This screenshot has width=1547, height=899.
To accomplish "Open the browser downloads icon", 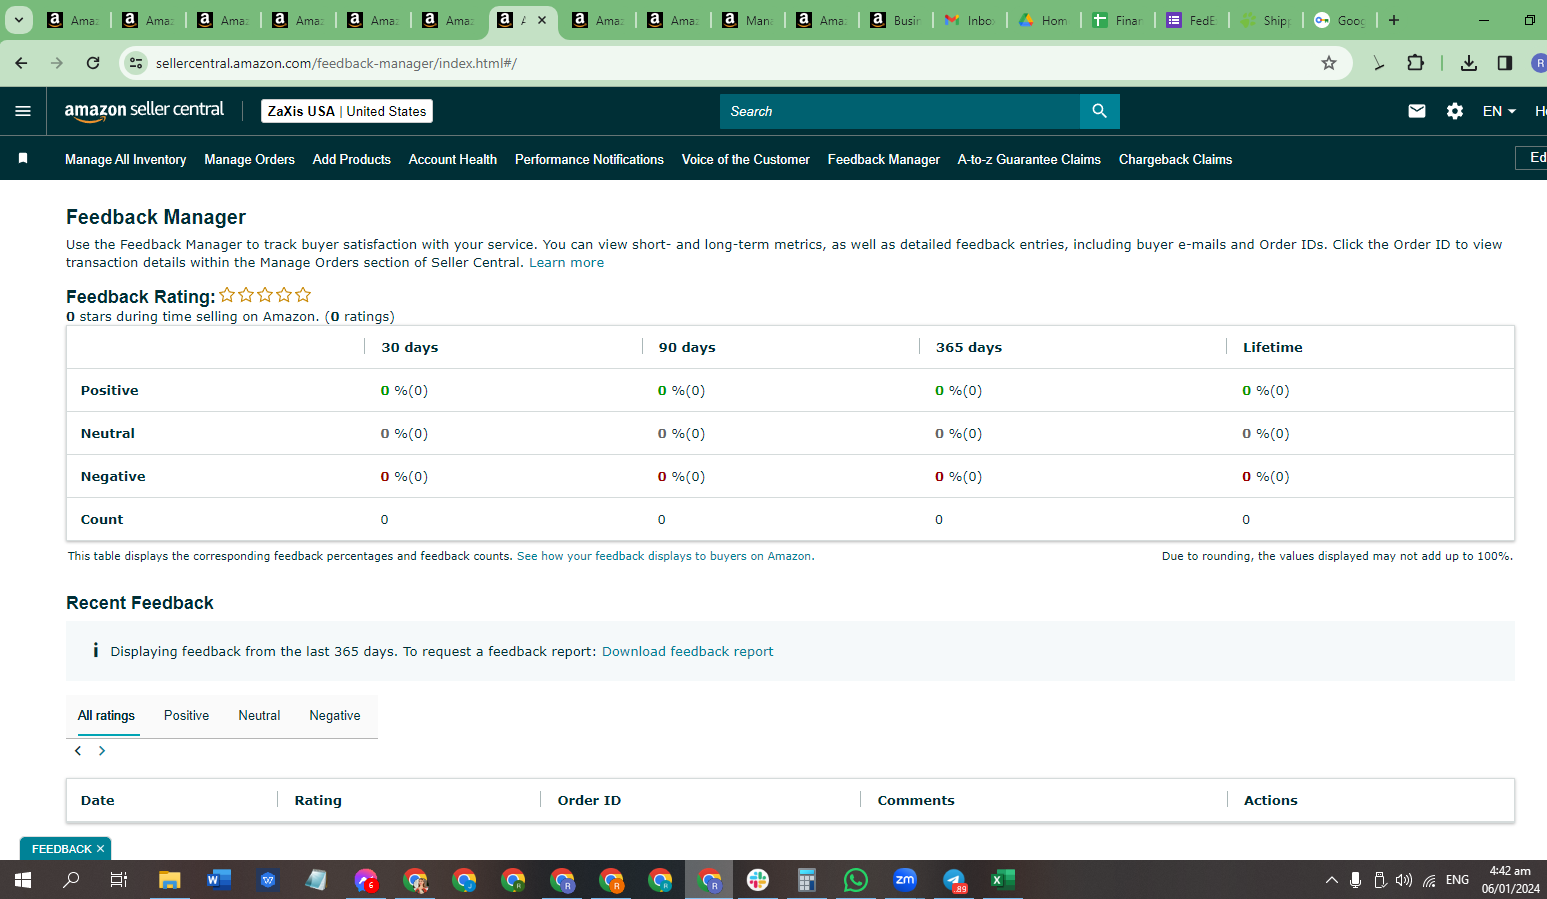I will (x=1468, y=63).
